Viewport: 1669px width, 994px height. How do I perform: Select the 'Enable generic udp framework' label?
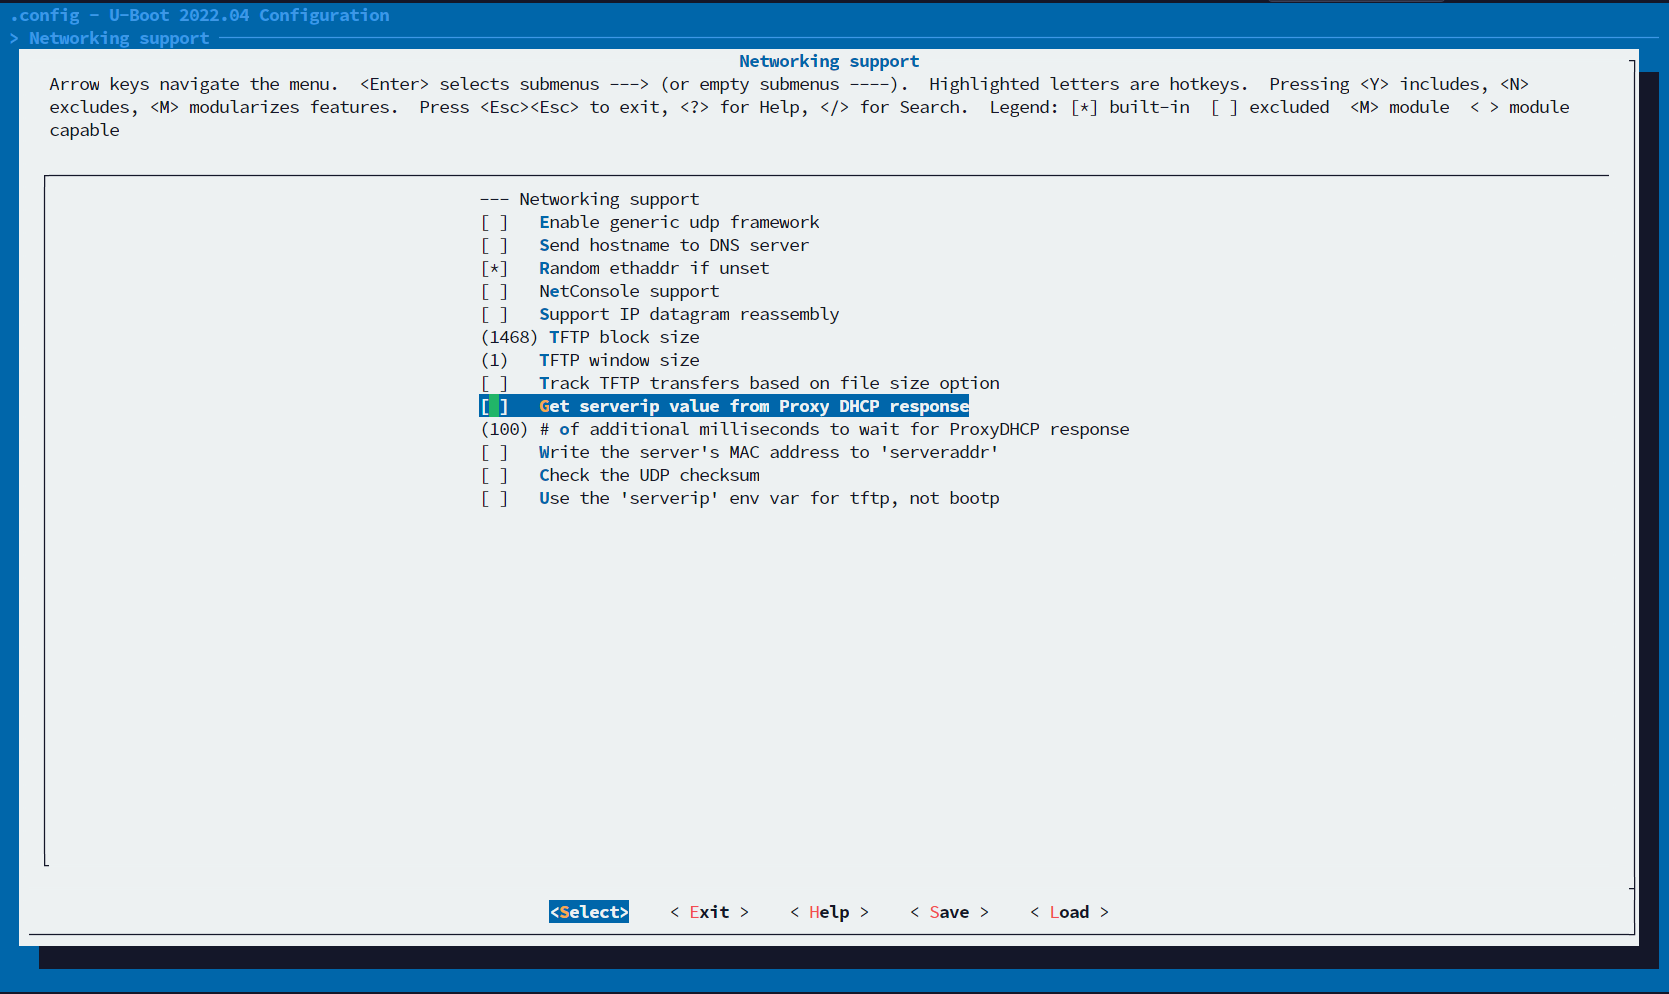(x=679, y=222)
